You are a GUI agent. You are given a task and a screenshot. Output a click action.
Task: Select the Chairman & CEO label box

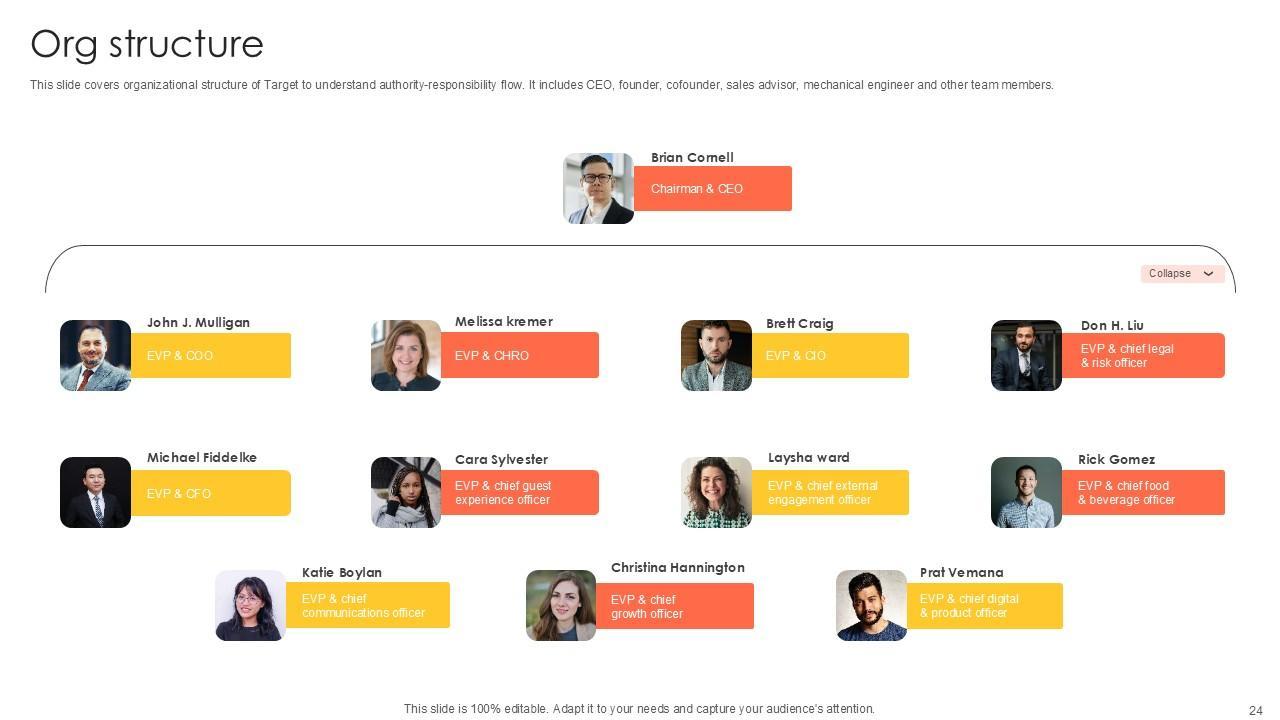(x=712, y=189)
